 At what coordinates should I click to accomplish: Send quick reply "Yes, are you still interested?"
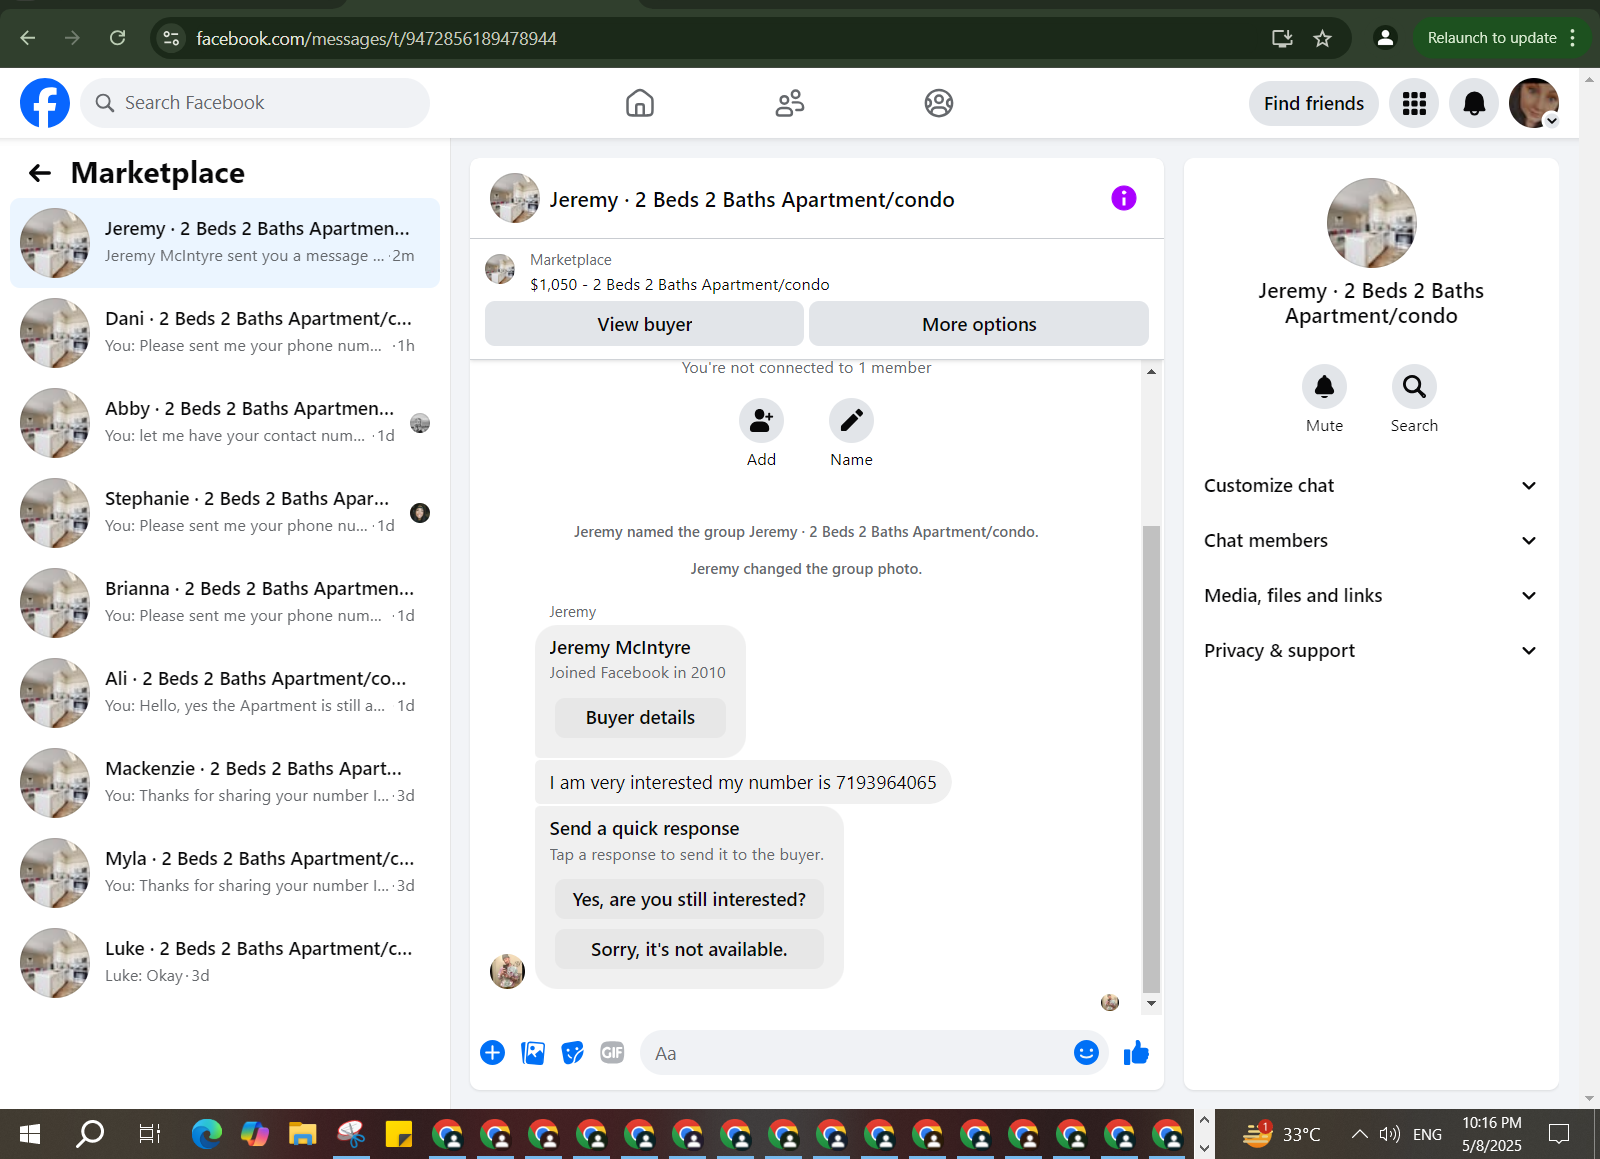pyautogui.click(x=689, y=900)
